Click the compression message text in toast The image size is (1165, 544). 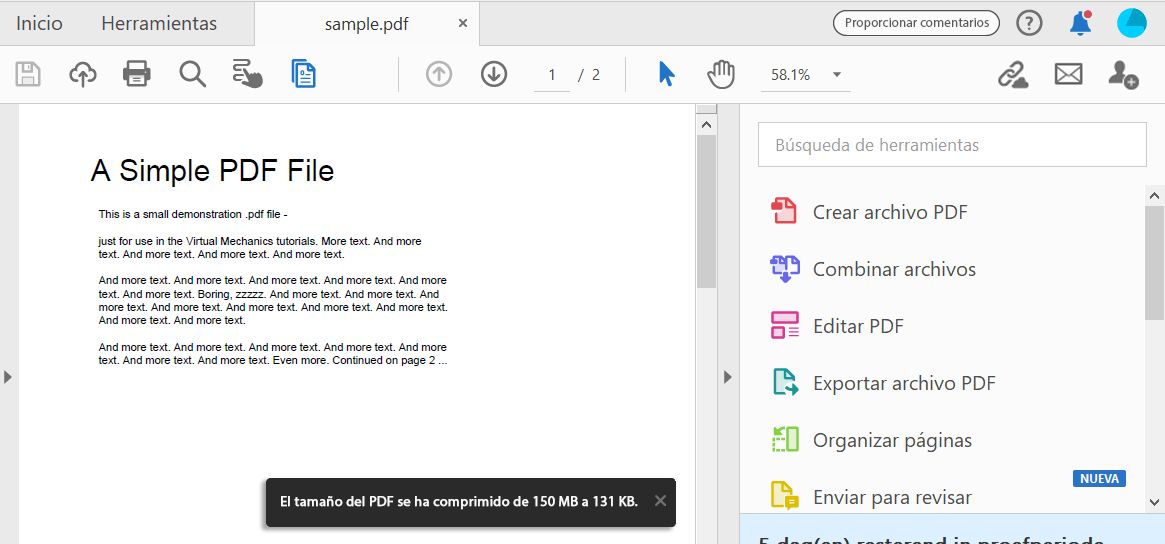coord(458,502)
